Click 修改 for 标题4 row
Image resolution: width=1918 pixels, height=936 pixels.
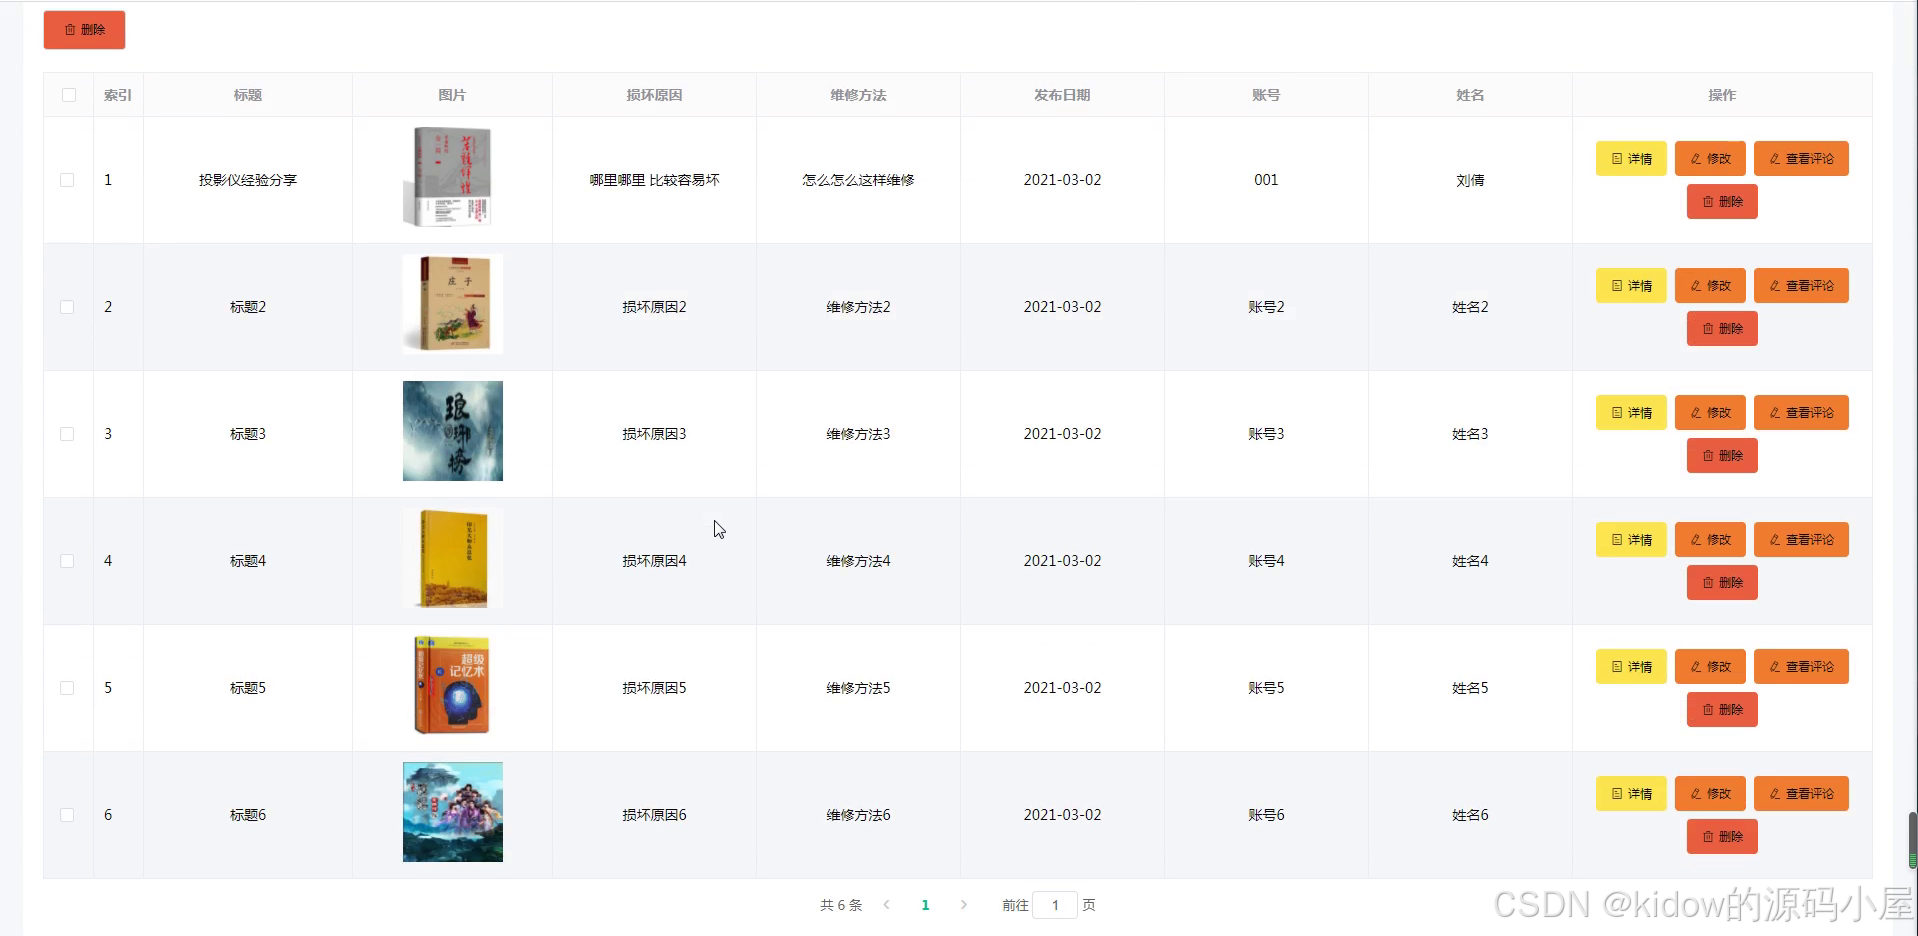coord(1710,539)
